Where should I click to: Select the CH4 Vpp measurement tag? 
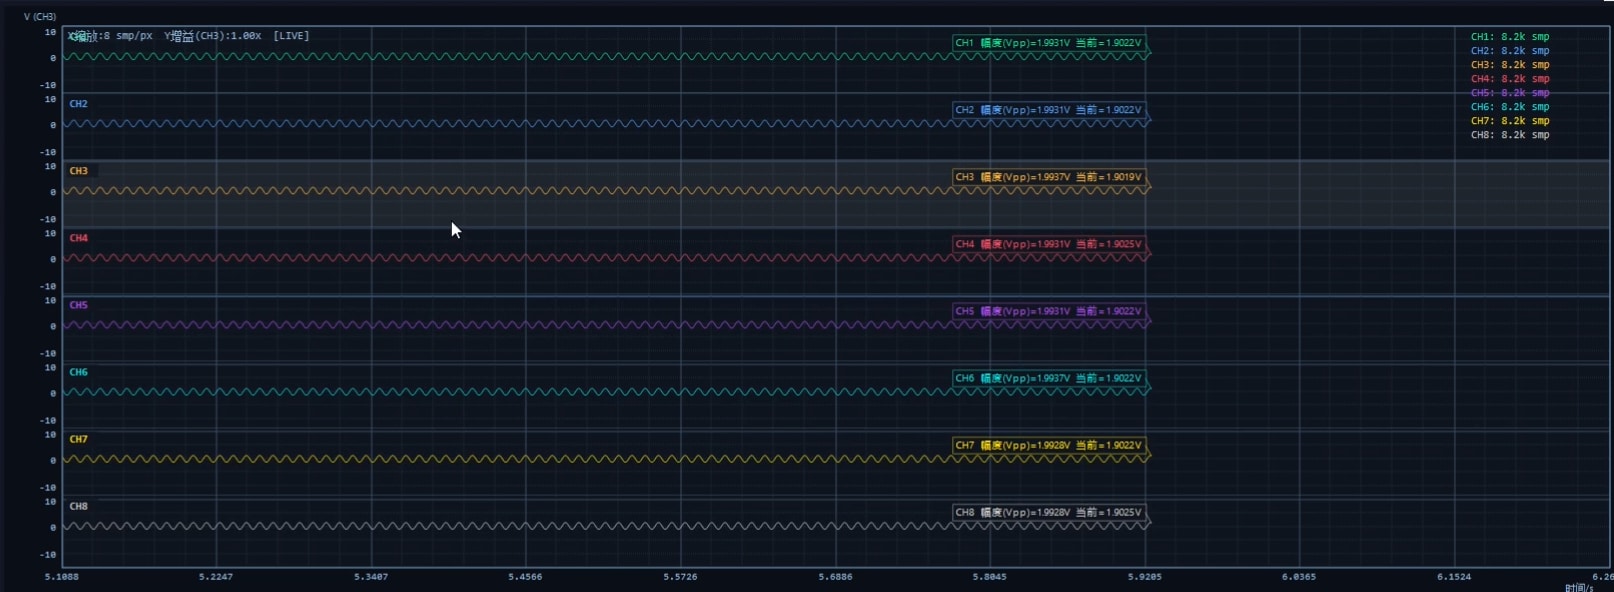click(1048, 244)
